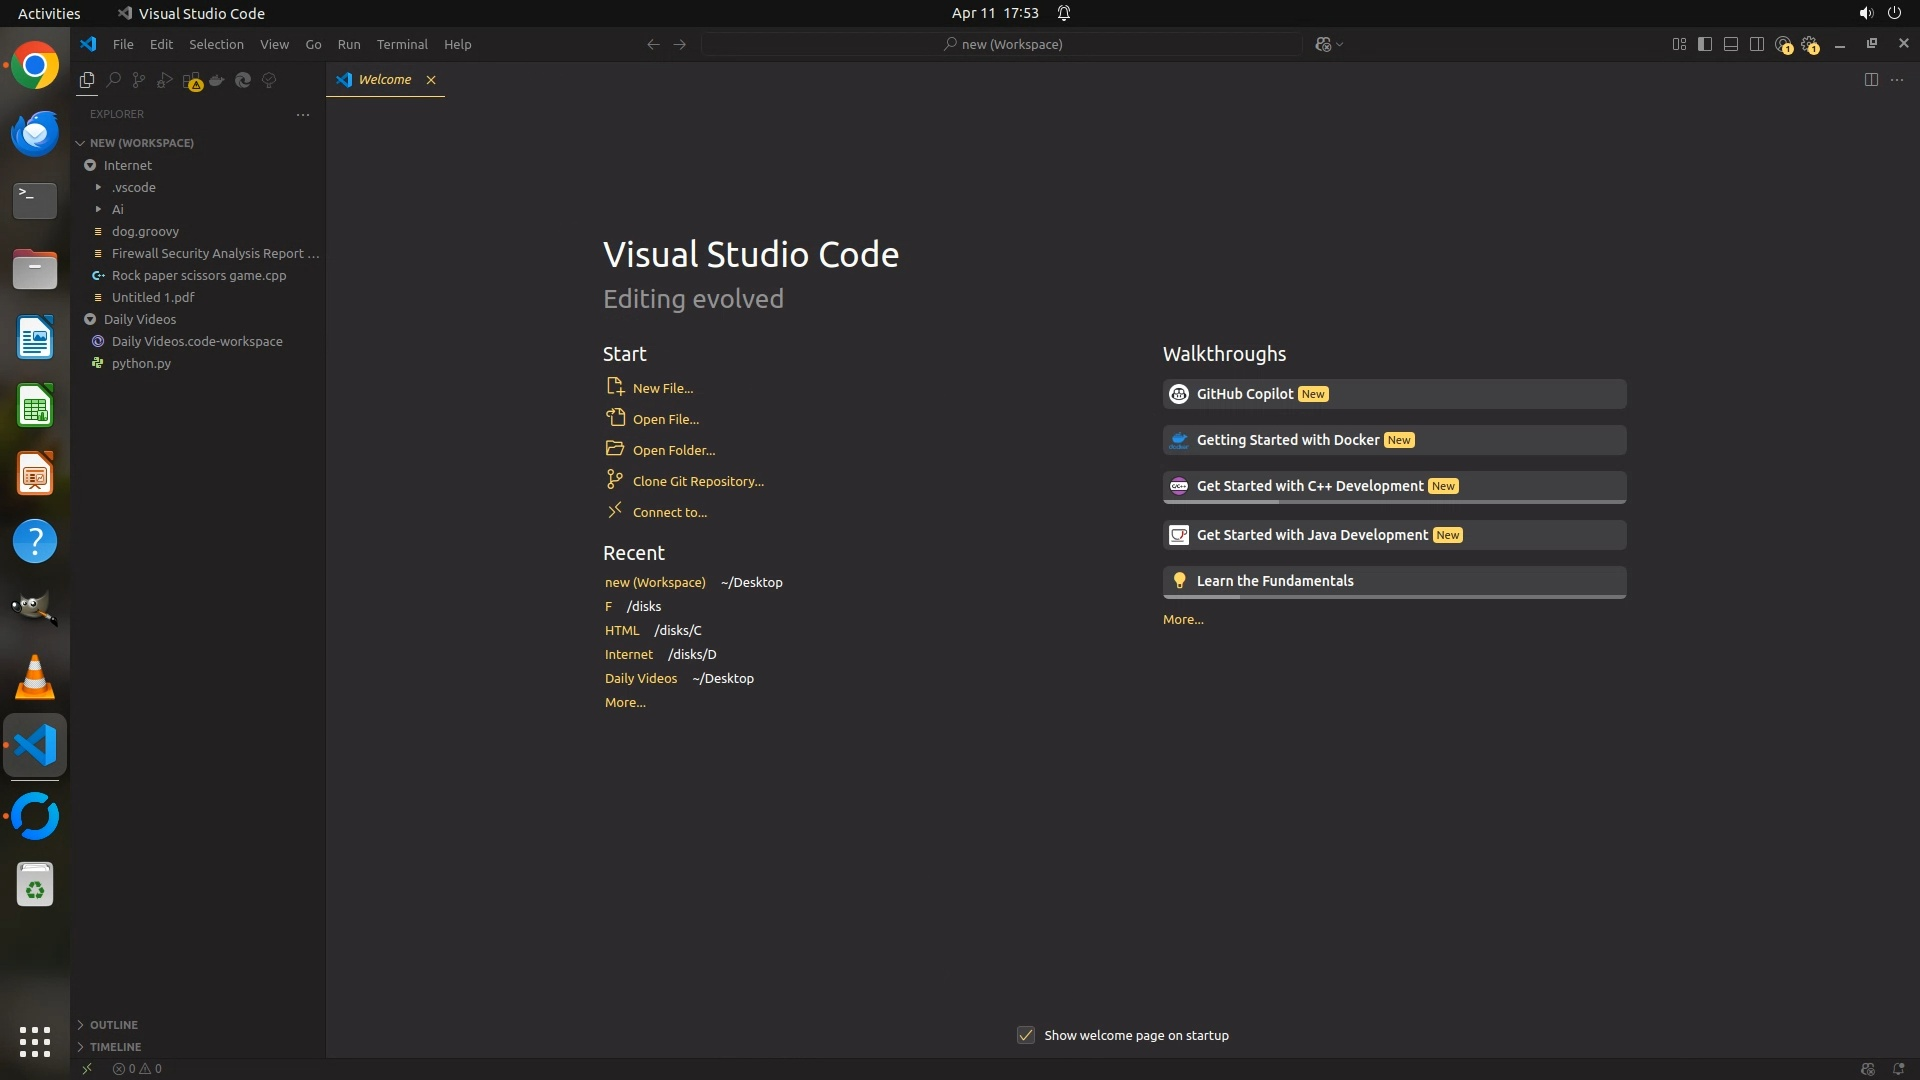Open the Search view icon

(x=113, y=80)
